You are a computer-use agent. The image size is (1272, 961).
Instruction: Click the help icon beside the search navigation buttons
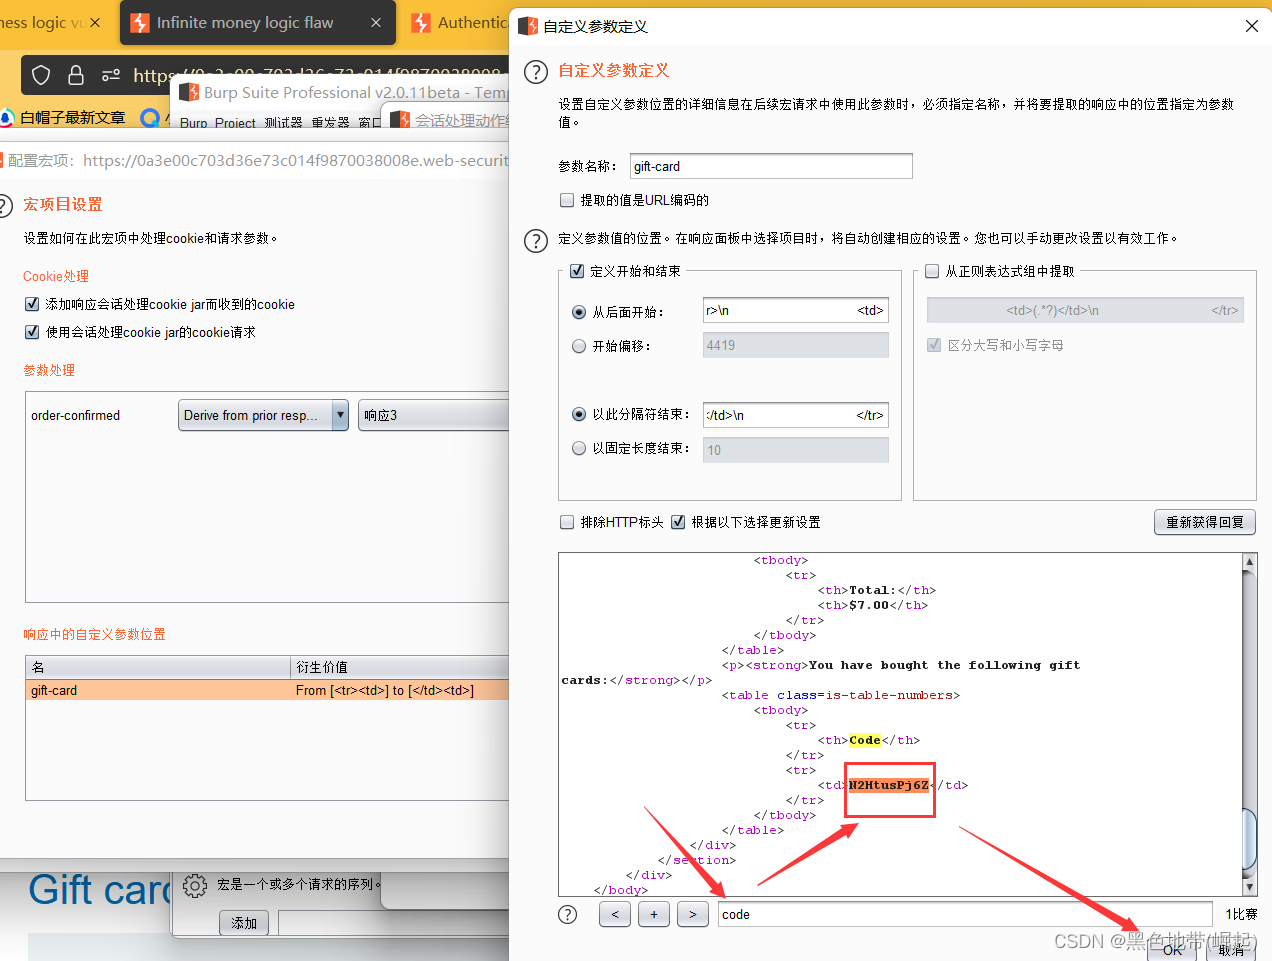[568, 914]
